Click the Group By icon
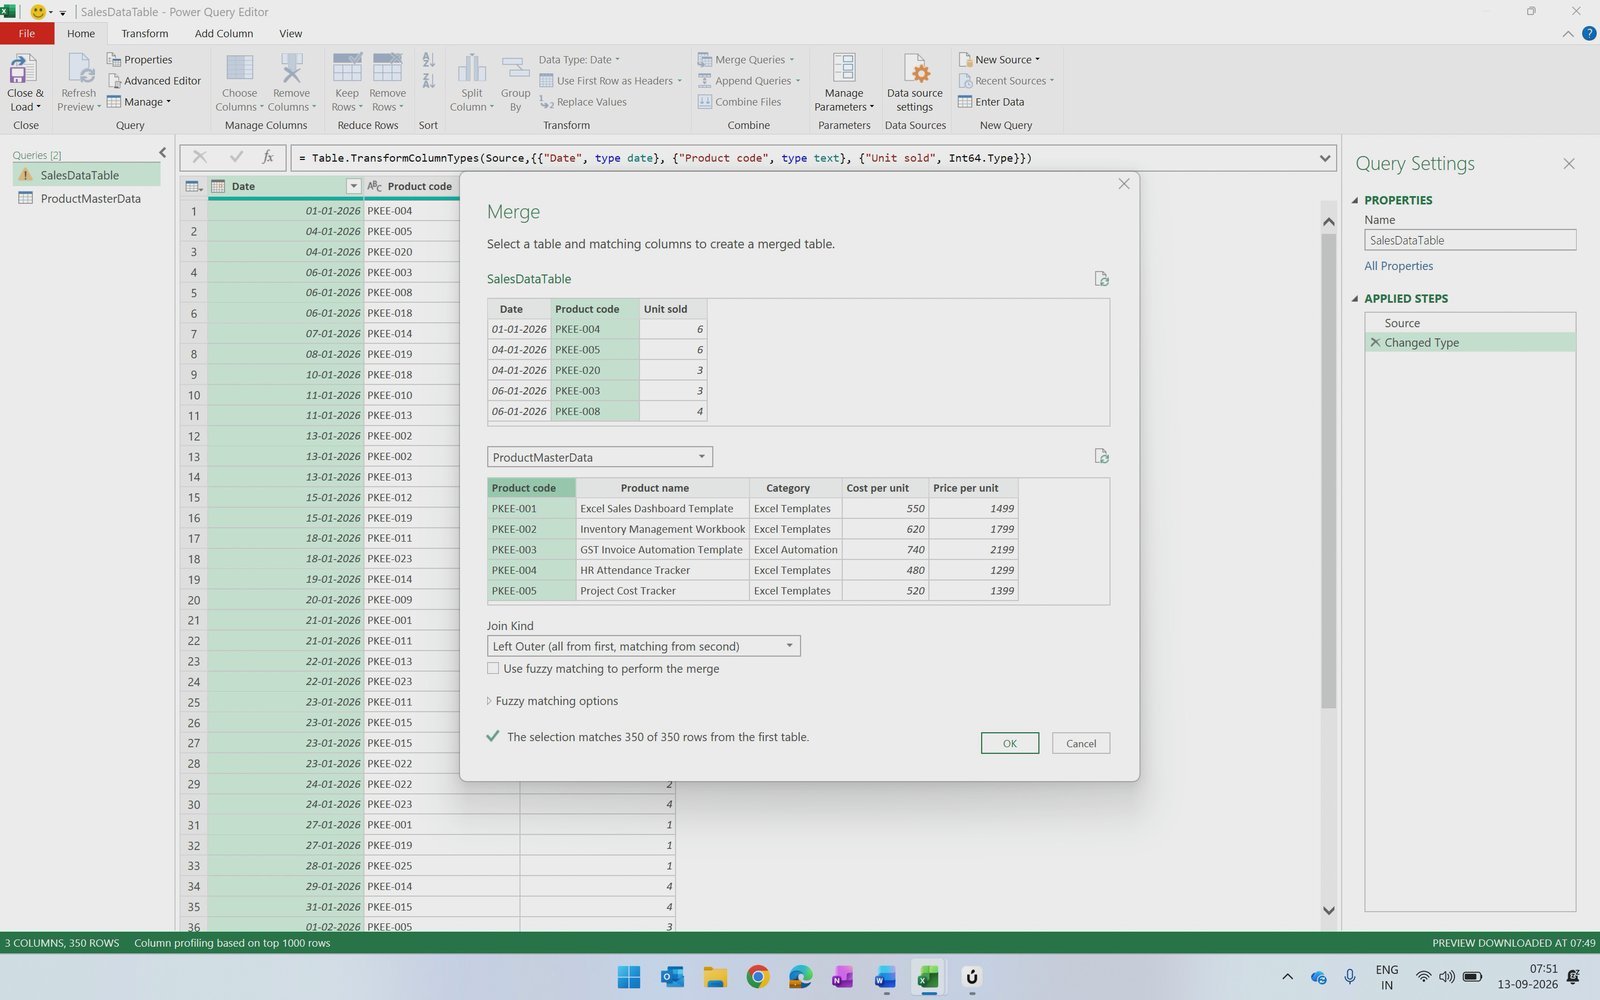 click(515, 68)
